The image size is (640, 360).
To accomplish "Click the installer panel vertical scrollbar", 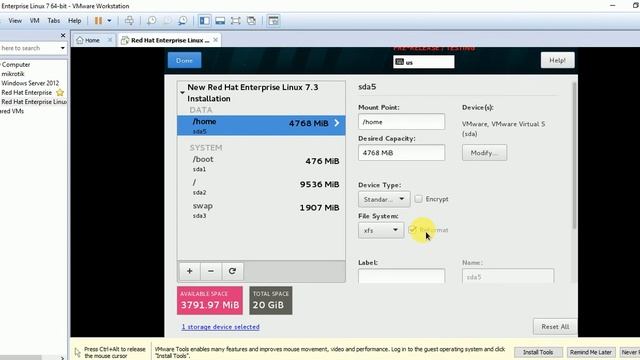I will tap(574, 155).
